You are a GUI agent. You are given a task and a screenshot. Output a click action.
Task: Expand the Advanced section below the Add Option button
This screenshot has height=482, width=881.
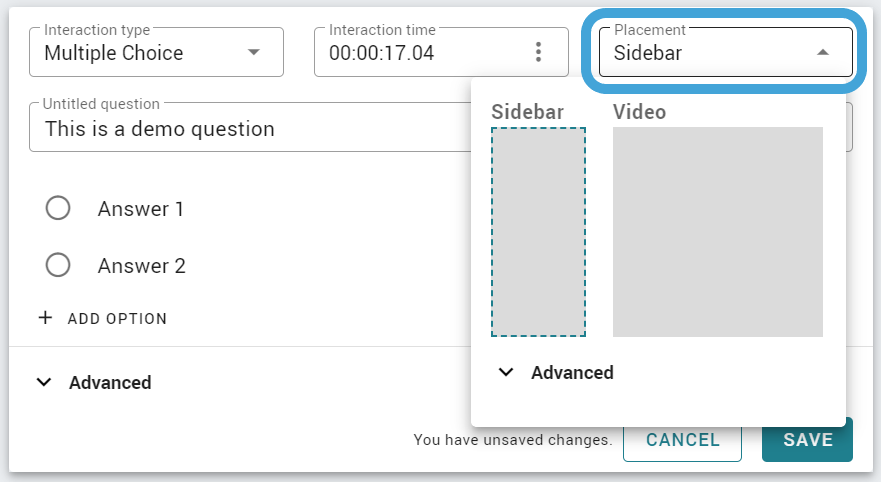point(94,383)
